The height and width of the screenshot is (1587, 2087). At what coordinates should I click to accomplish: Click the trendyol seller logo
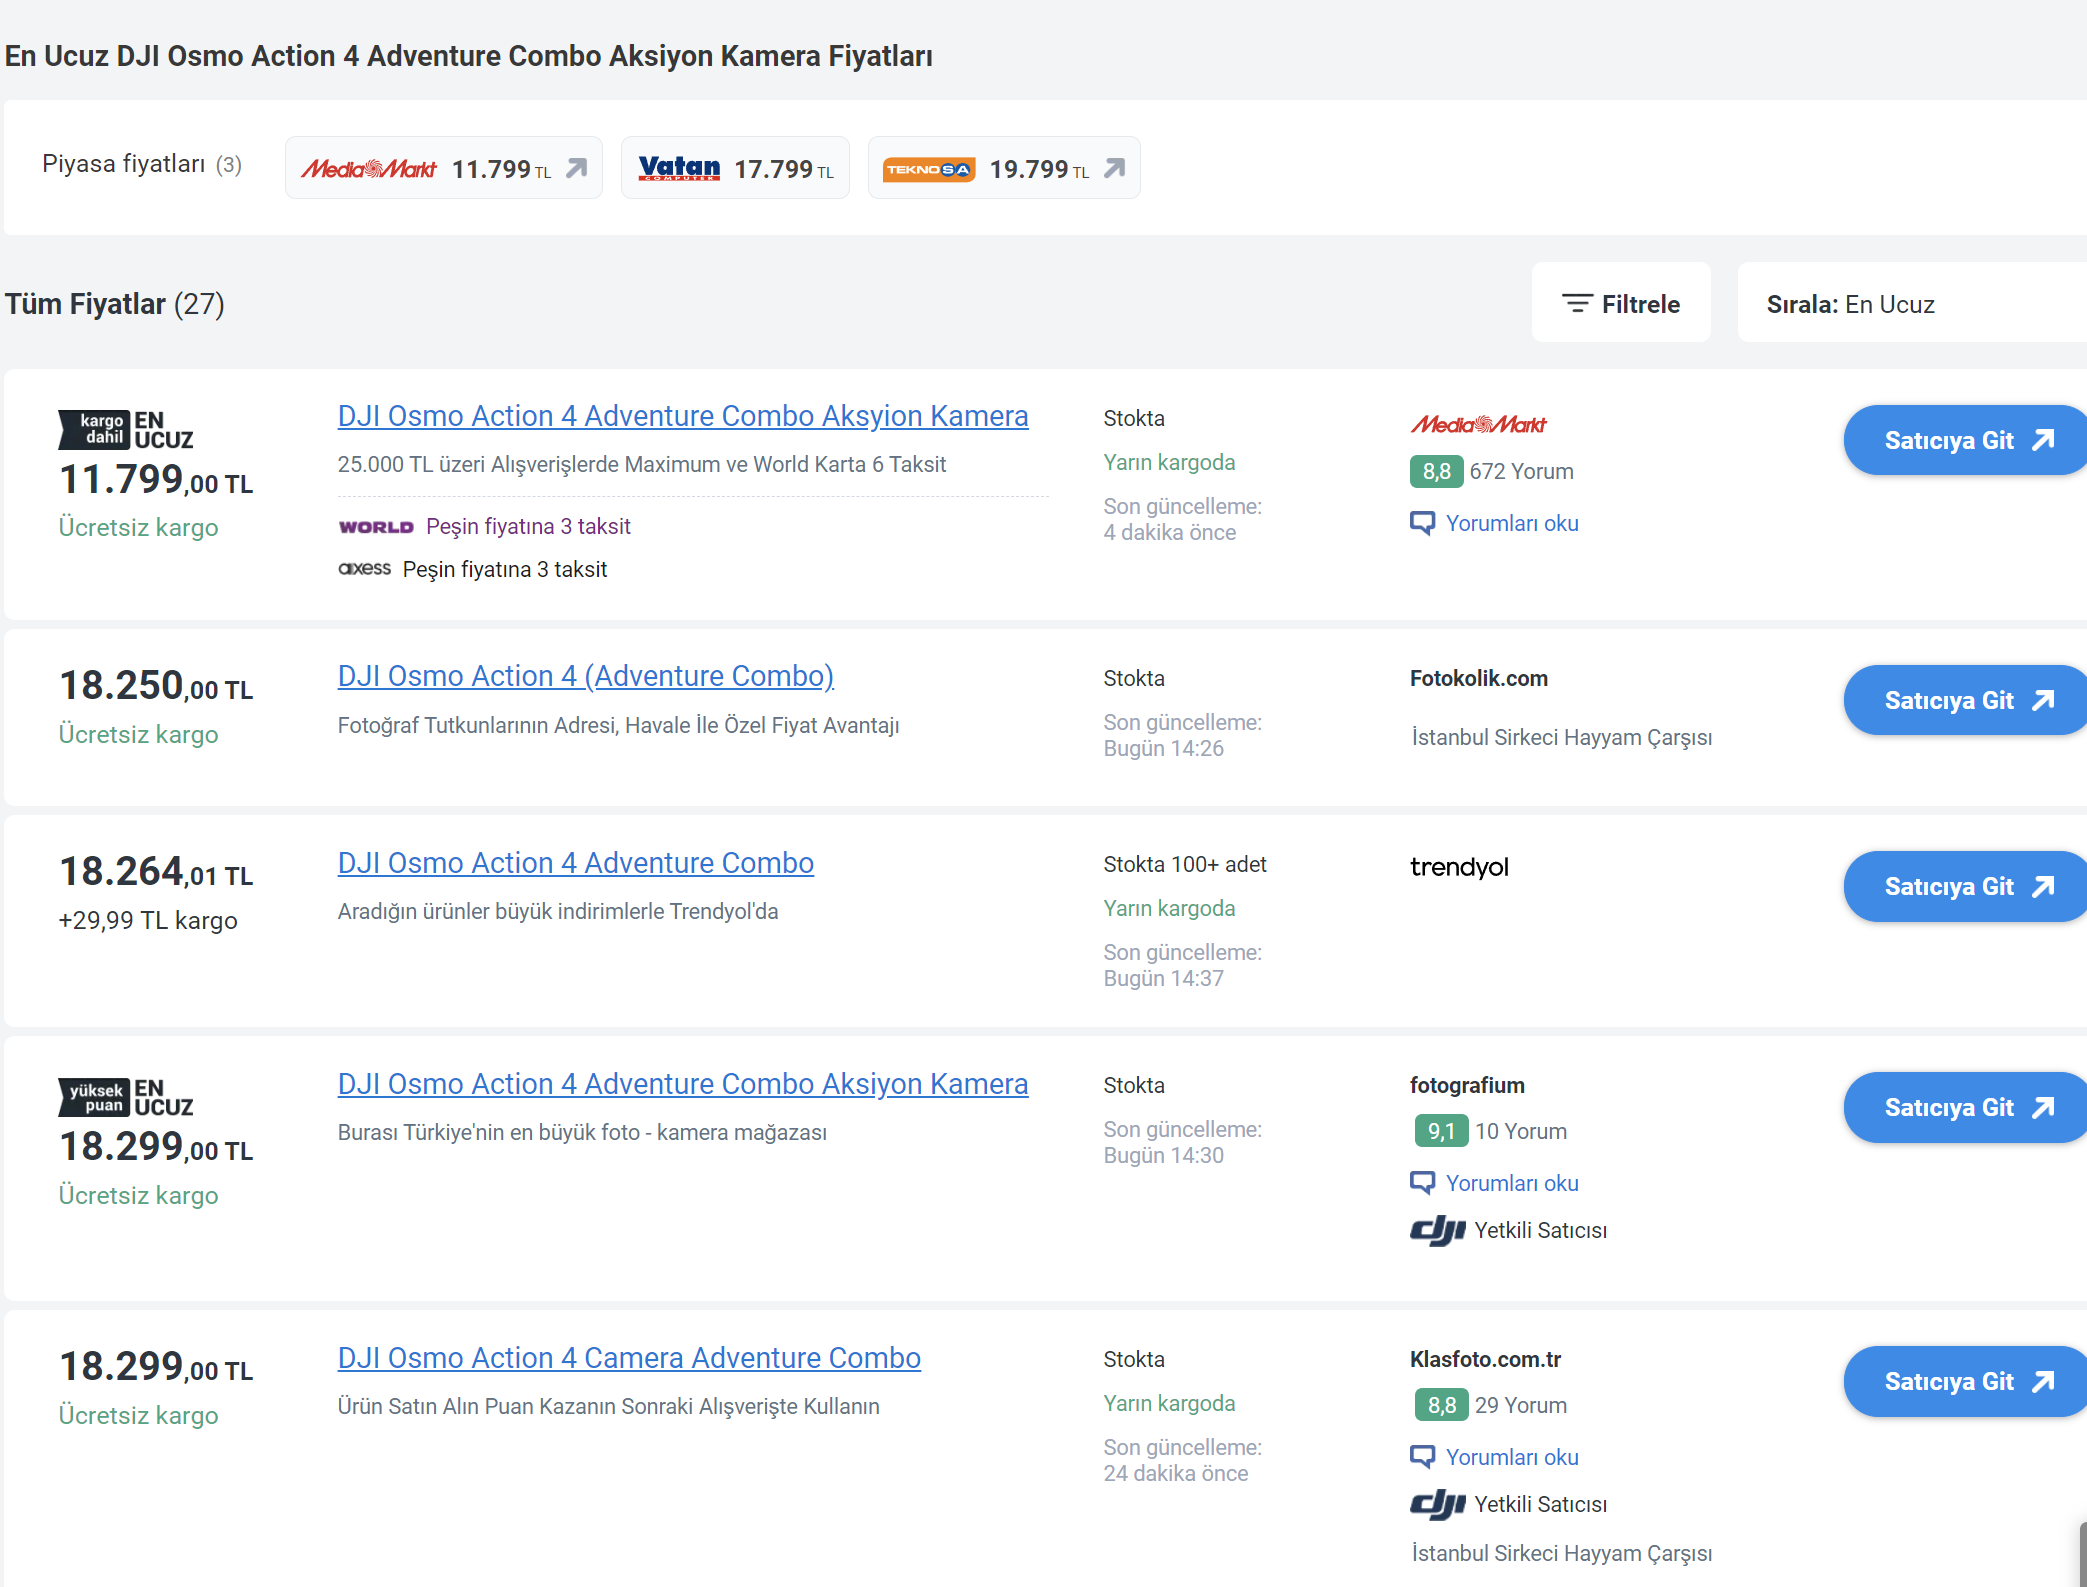pos(1459,867)
